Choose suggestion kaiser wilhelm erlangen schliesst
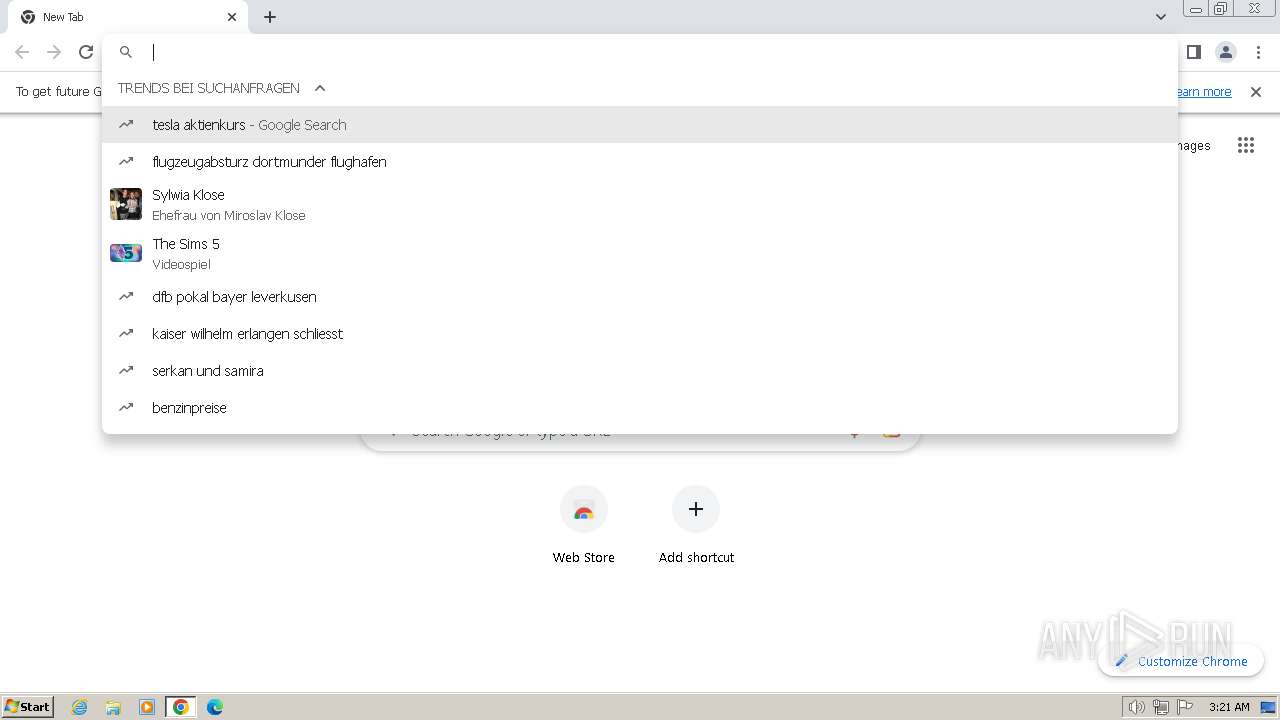 (640, 334)
